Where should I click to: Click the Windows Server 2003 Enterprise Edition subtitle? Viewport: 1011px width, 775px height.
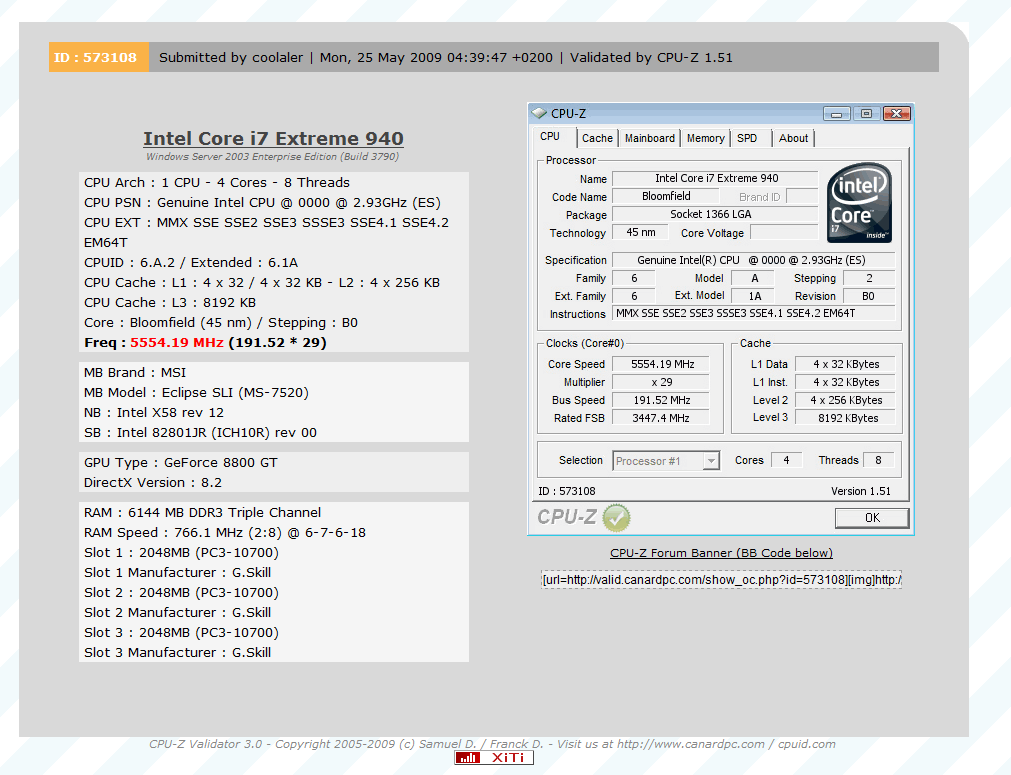(x=272, y=157)
